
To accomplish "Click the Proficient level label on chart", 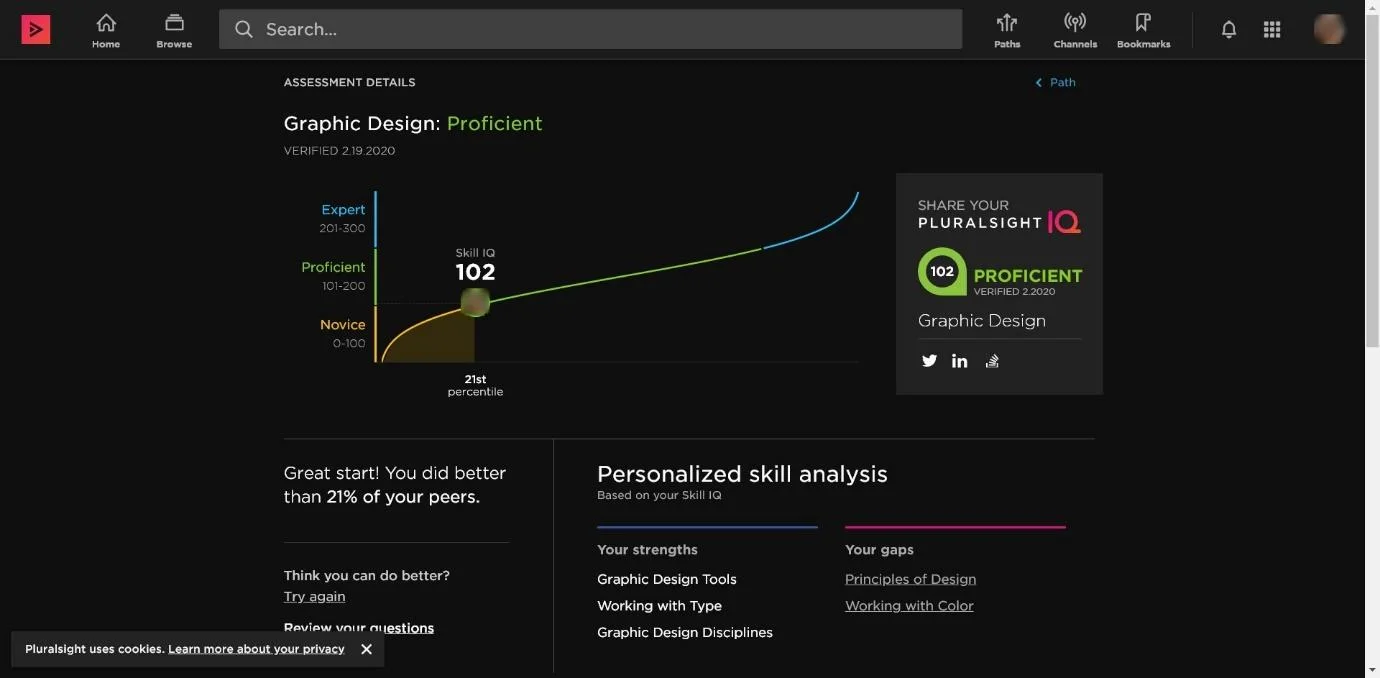I will click(333, 267).
